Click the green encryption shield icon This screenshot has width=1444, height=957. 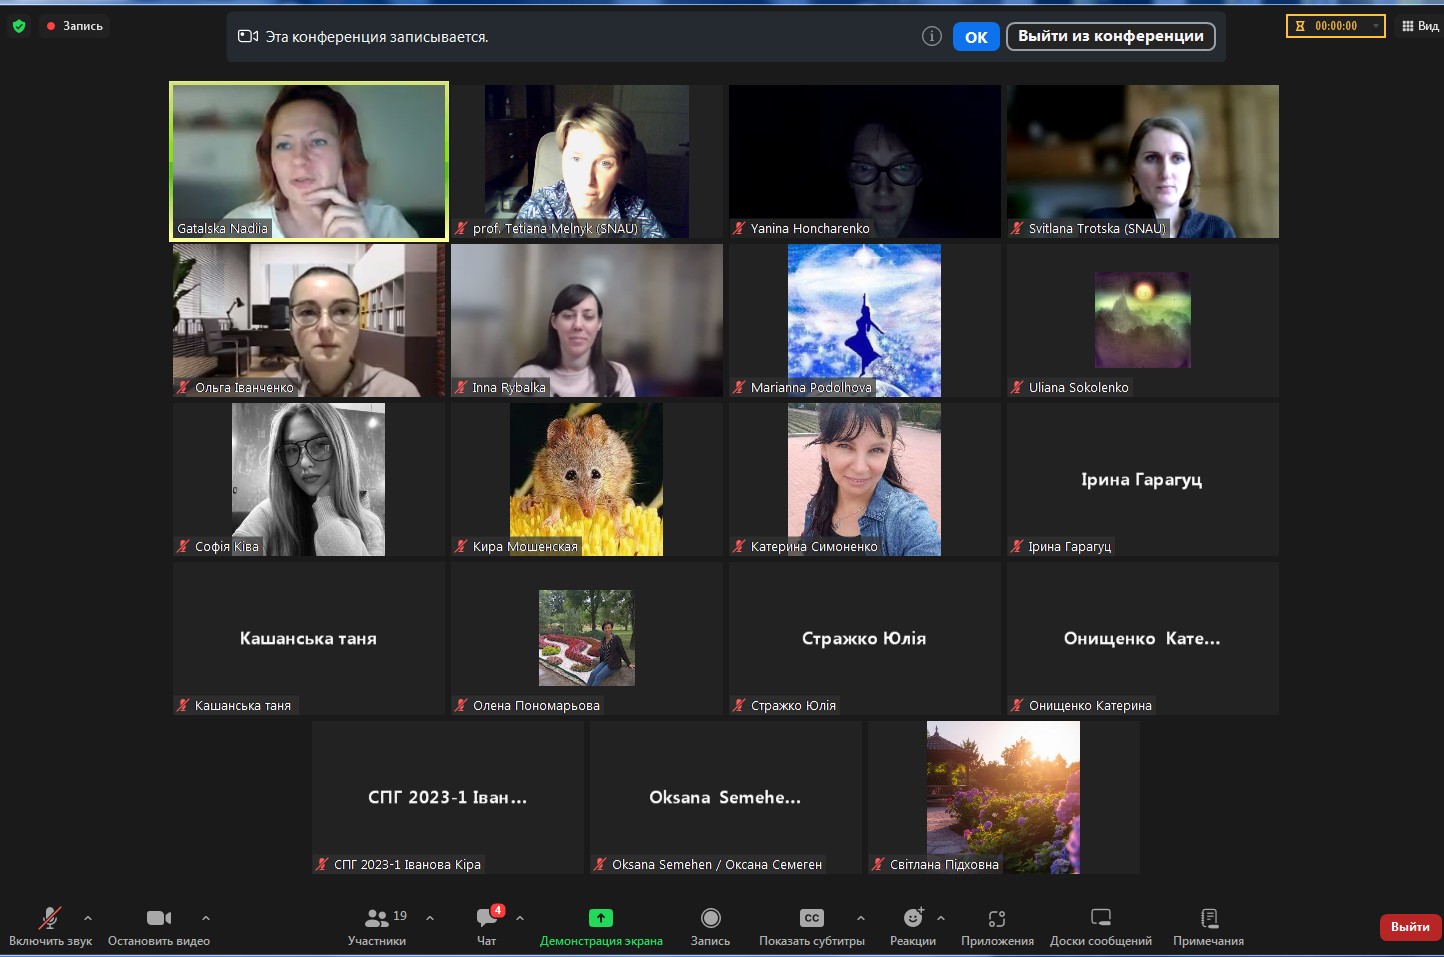click(19, 26)
